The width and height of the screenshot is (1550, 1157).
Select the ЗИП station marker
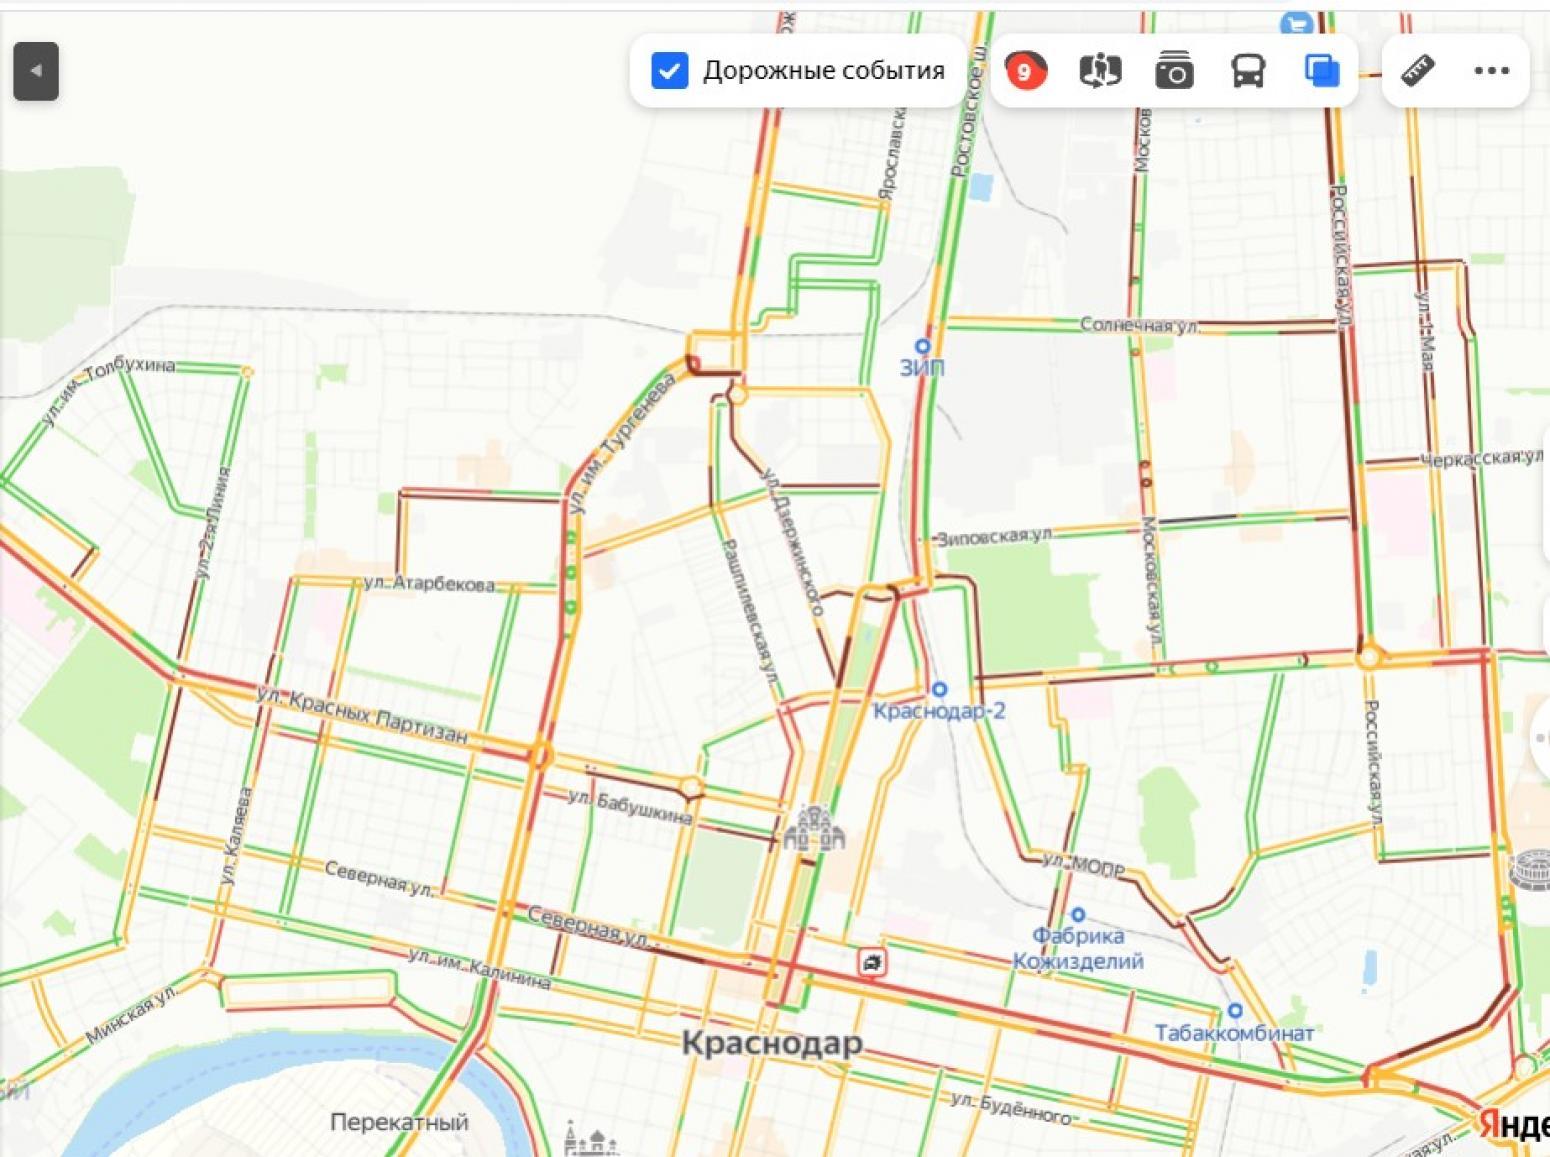click(923, 346)
